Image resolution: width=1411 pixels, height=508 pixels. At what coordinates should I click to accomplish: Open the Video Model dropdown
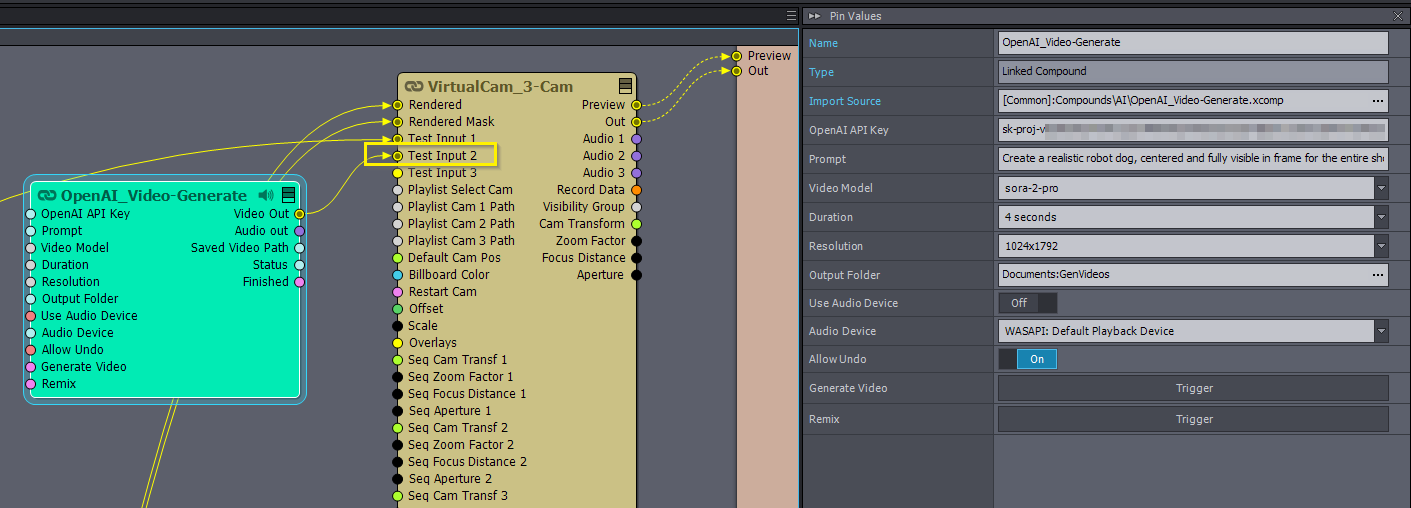coord(1381,188)
